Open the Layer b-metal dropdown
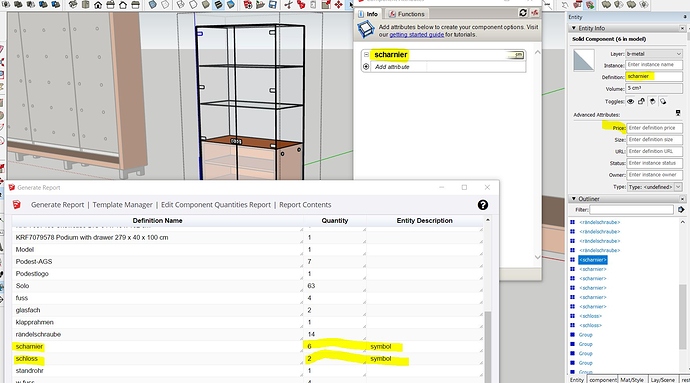 point(654,54)
